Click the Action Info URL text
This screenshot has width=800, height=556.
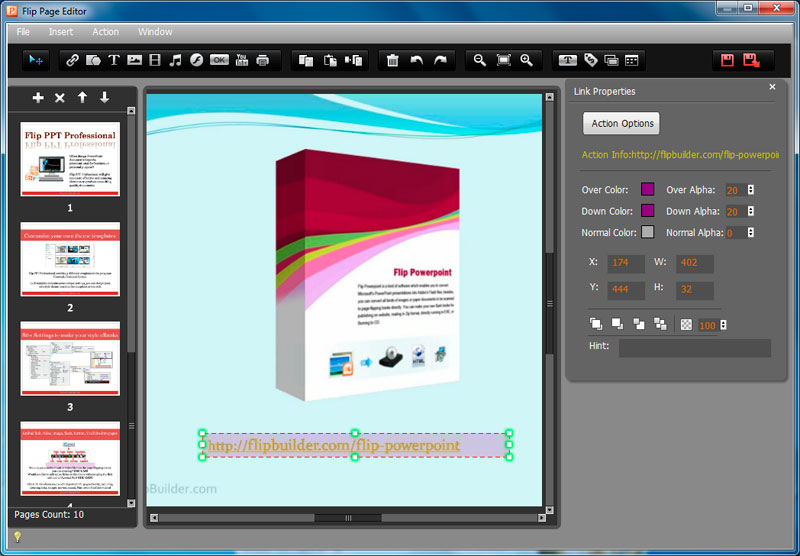click(x=680, y=155)
